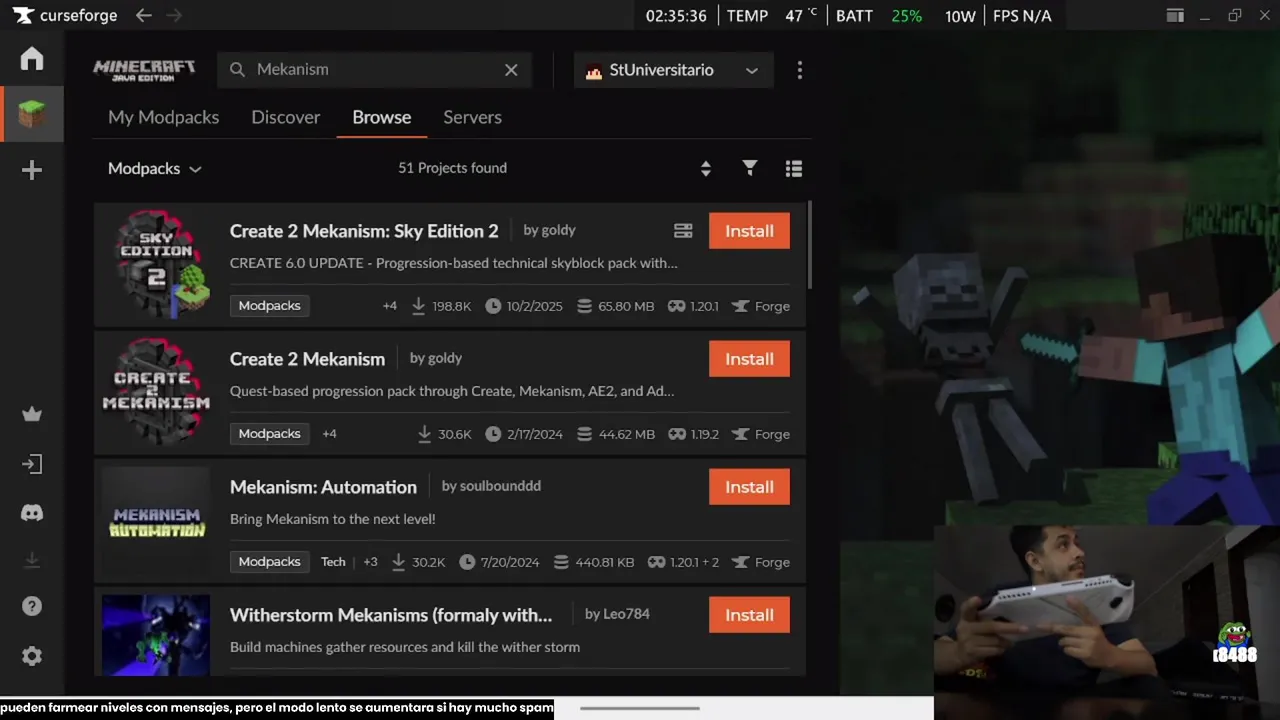This screenshot has width=1280, height=720.
Task: Open the premium crown icon
Action: coord(32,414)
